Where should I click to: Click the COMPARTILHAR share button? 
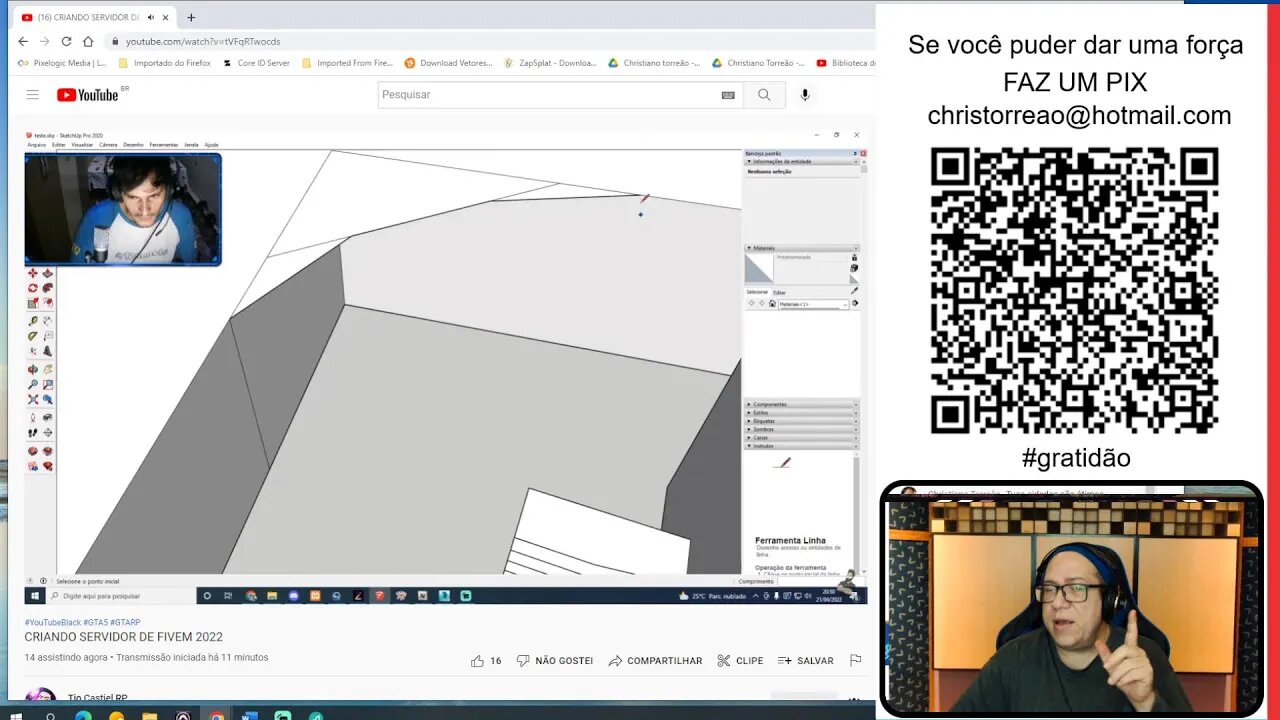pyautogui.click(x=655, y=661)
